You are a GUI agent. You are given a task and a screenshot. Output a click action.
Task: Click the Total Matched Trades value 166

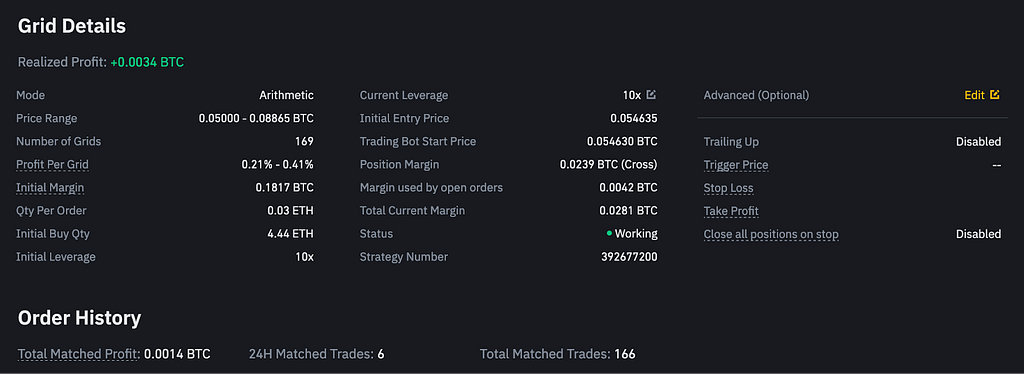click(624, 354)
